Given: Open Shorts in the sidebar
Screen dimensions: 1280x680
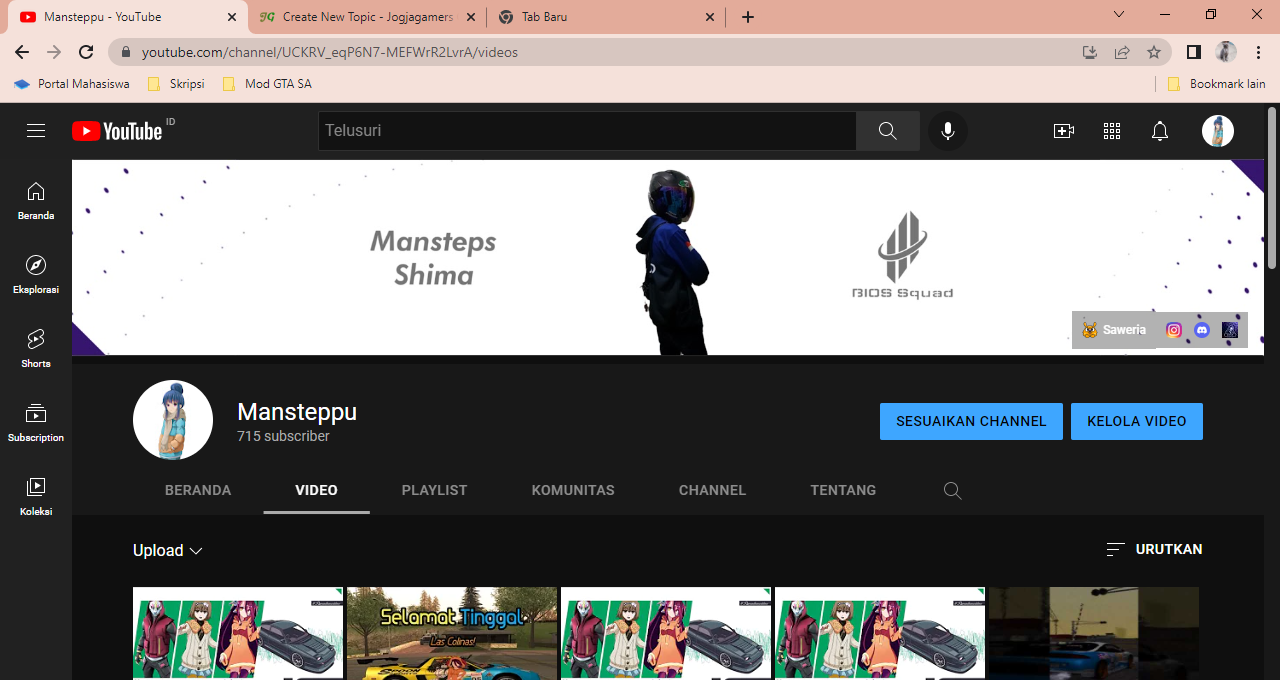Looking at the screenshot, I should (x=36, y=348).
